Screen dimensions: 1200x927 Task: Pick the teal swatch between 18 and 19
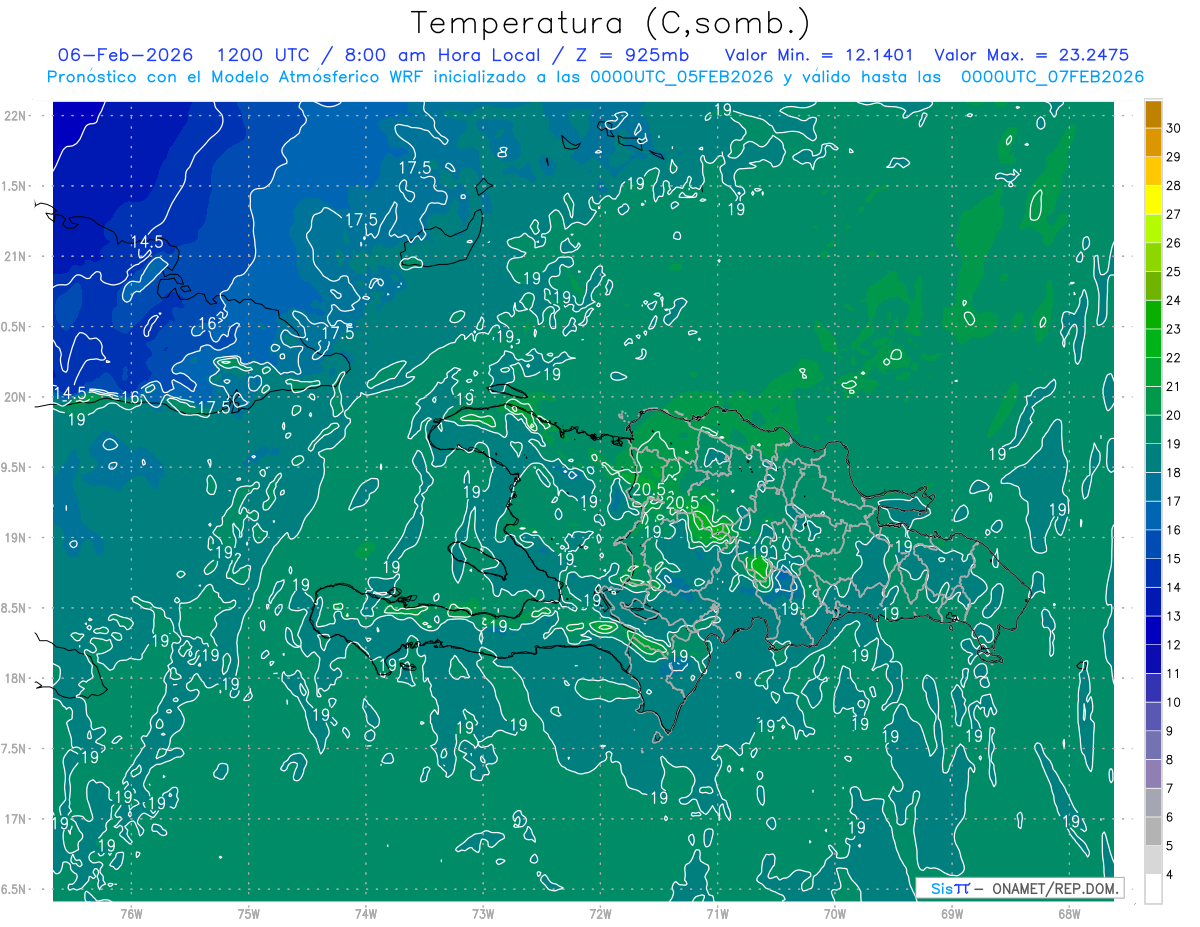coord(1153,458)
